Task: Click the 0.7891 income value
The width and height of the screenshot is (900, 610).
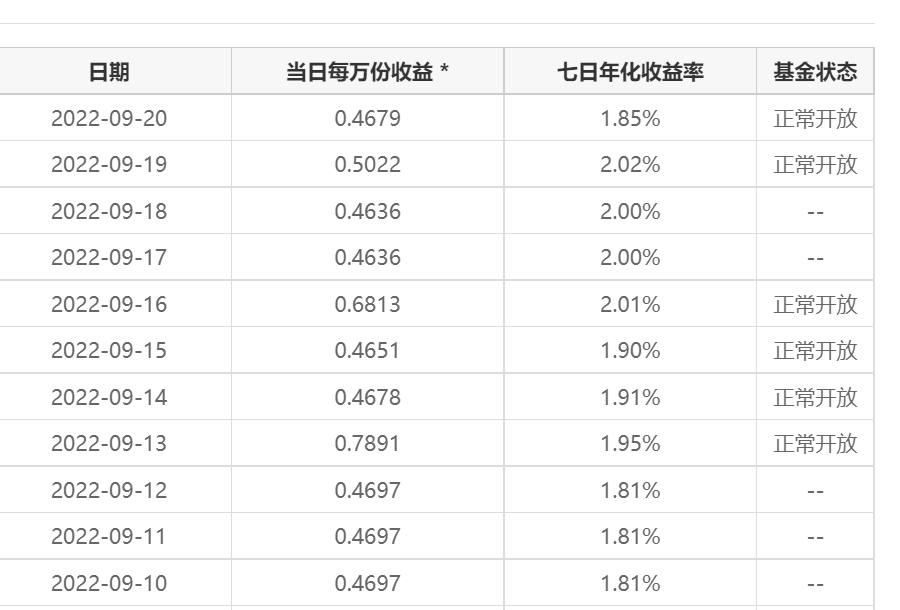Action: [367, 444]
